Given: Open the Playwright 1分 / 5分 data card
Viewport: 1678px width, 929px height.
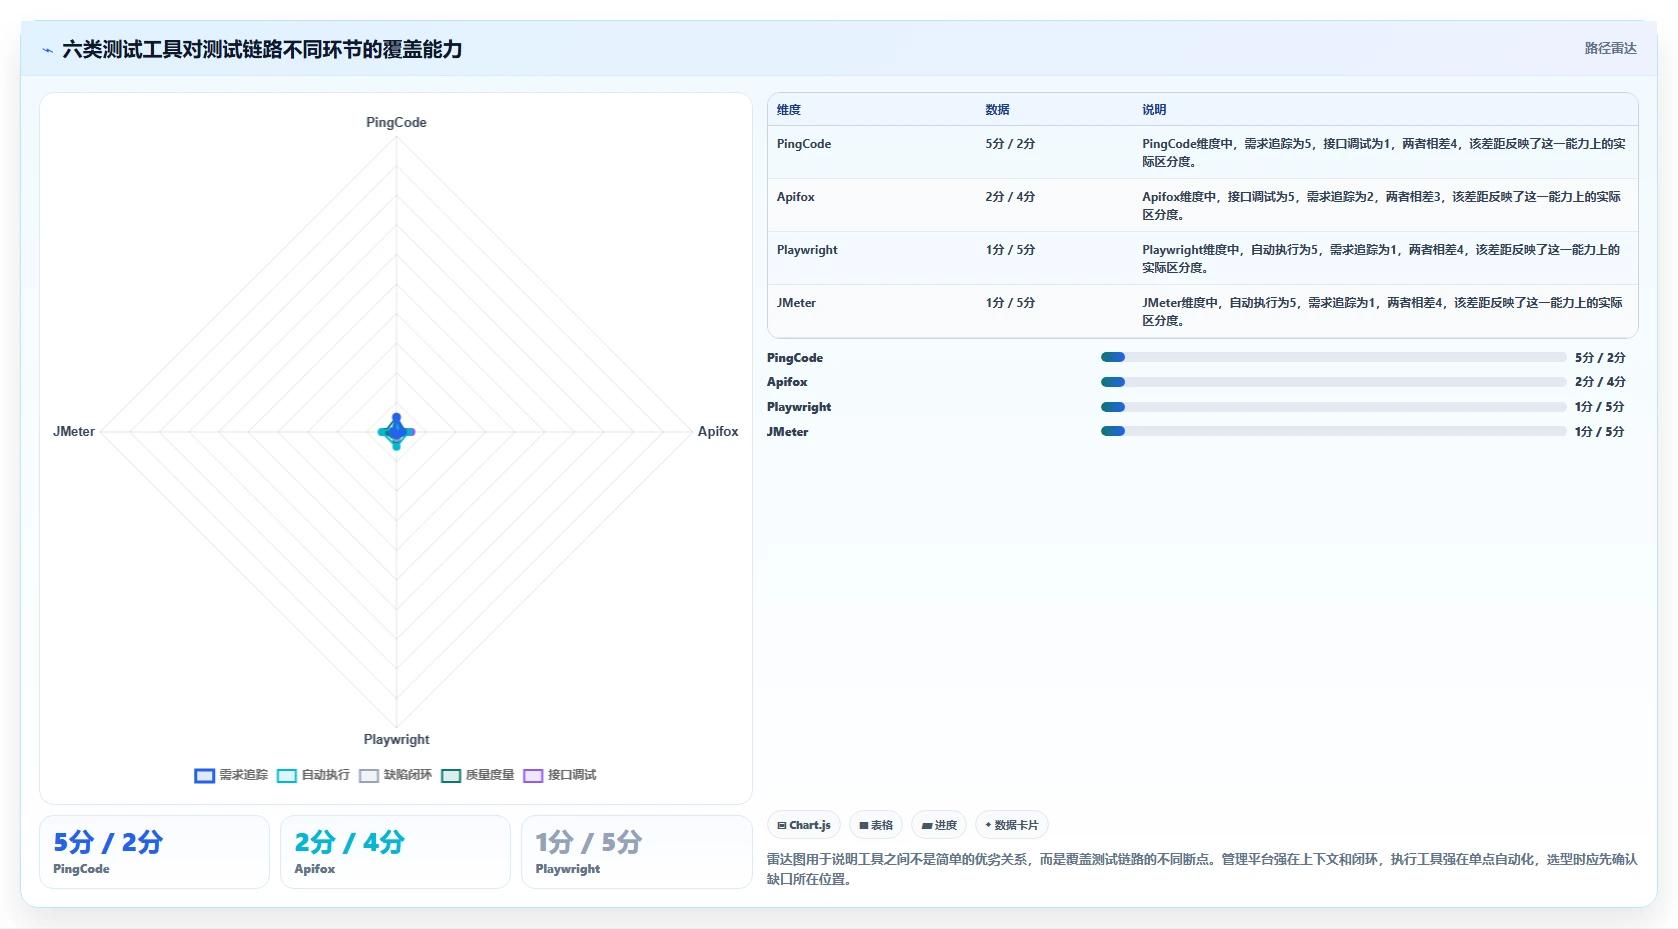Looking at the screenshot, I should pos(636,852).
